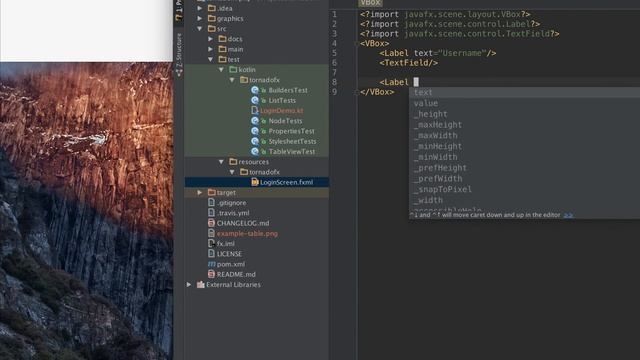Viewport: 640px width, 360px height.
Task: Select LoginScreen.fxml in project tree
Action: (257, 182)
